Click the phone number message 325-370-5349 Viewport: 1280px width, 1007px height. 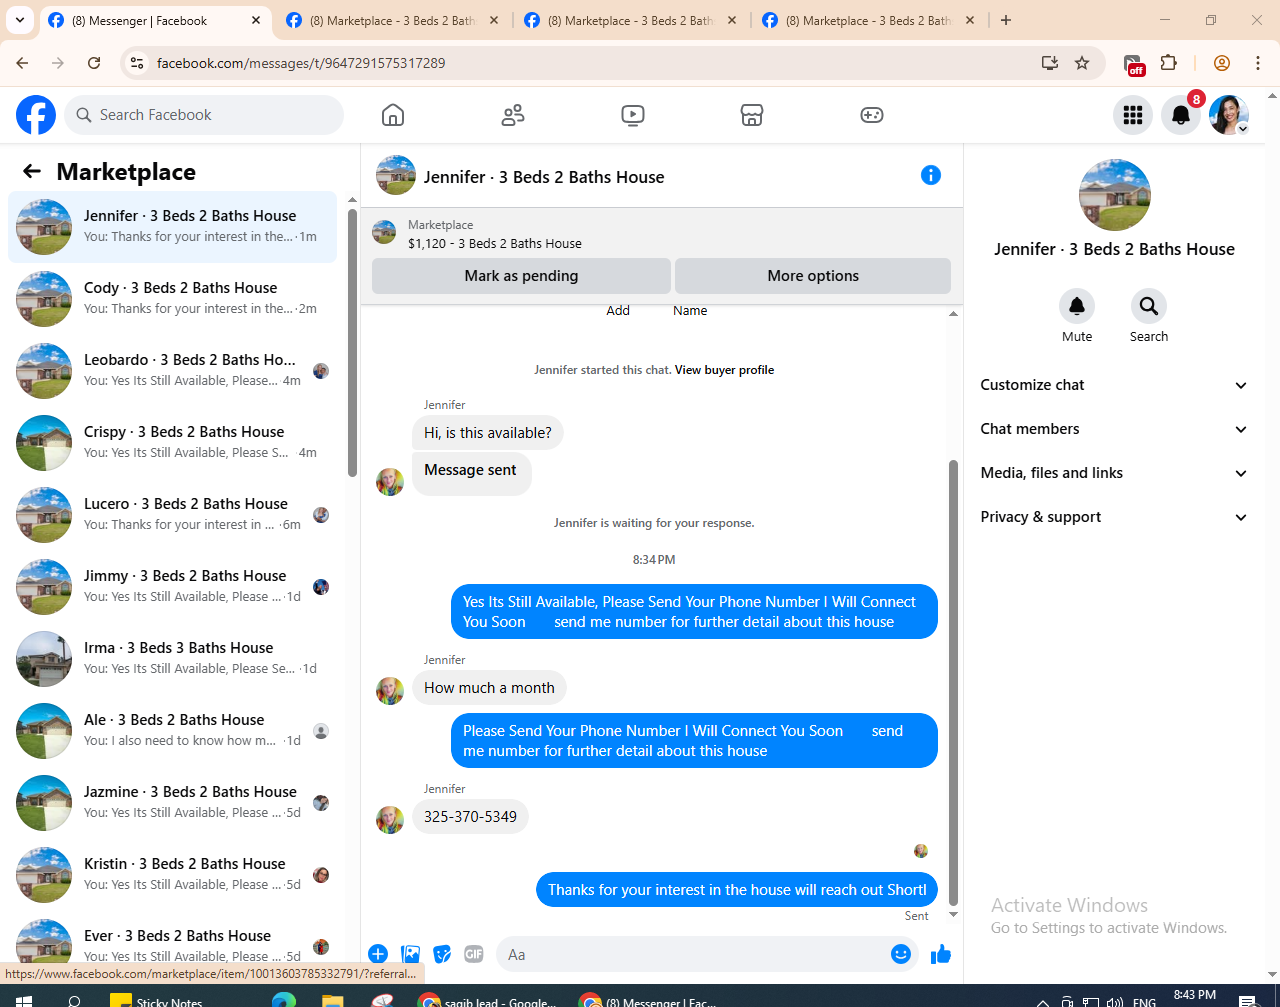pos(470,817)
